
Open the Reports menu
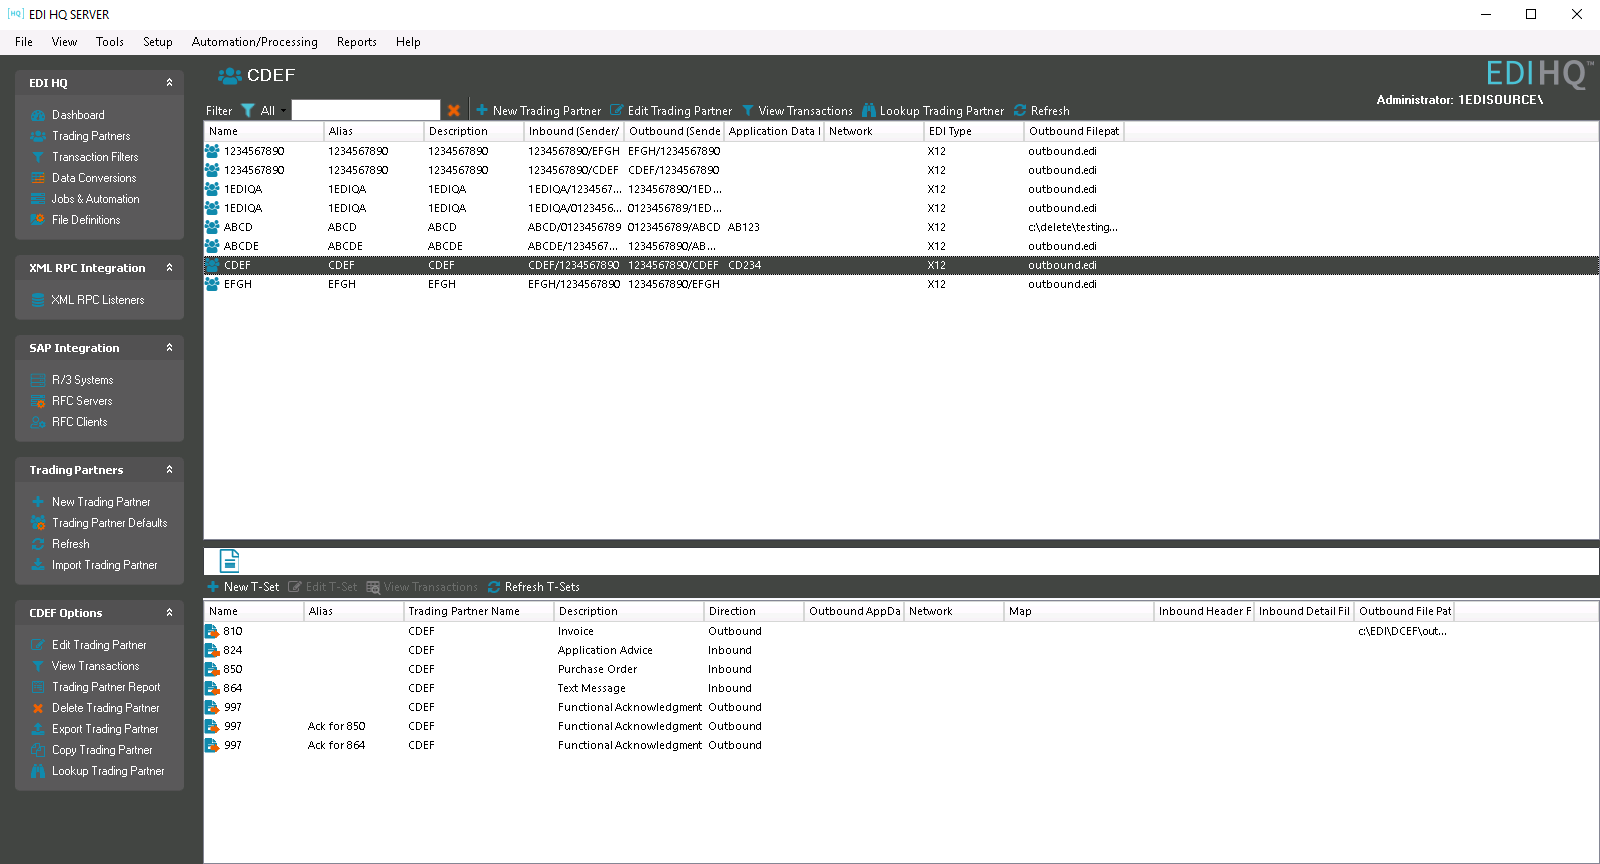click(357, 42)
